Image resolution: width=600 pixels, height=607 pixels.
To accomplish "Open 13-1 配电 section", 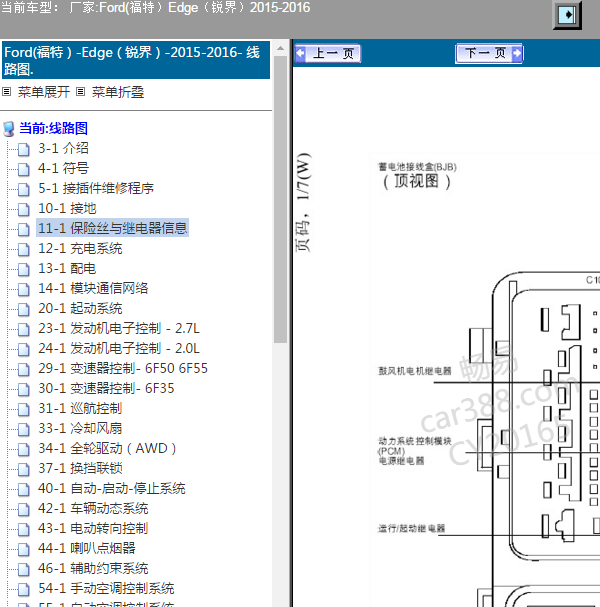I will [67, 269].
